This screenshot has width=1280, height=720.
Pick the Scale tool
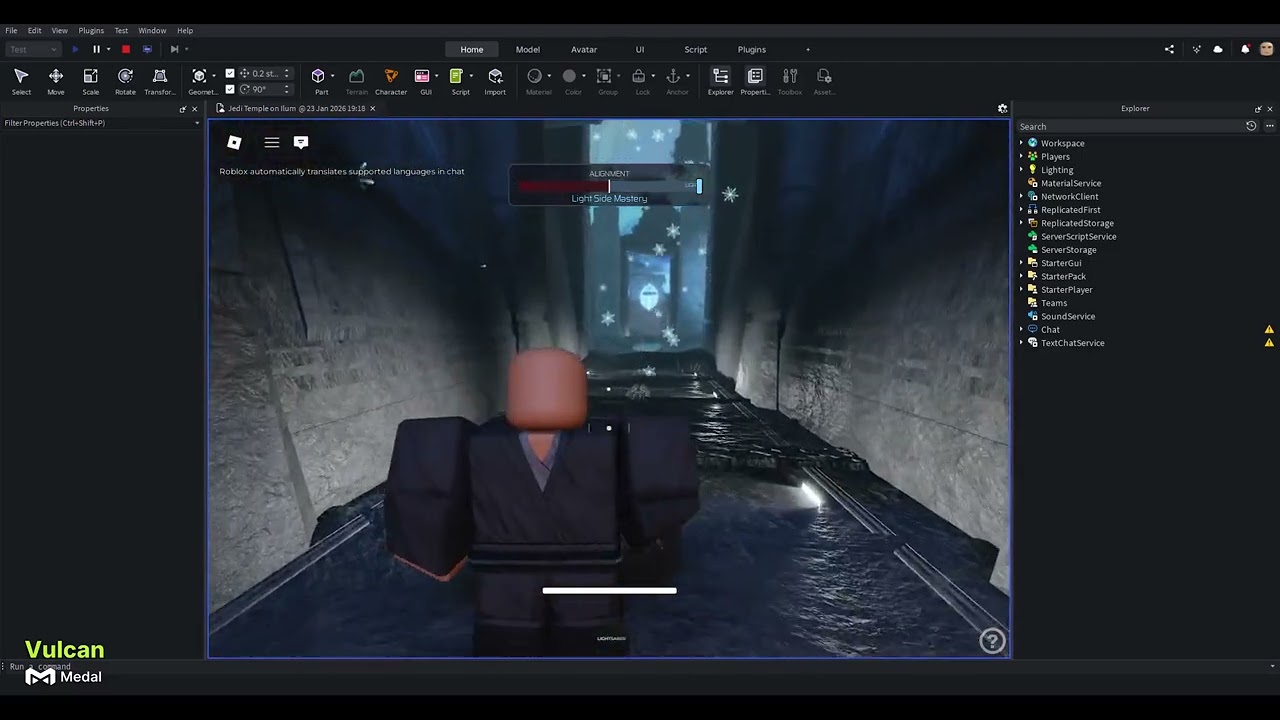pyautogui.click(x=90, y=81)
